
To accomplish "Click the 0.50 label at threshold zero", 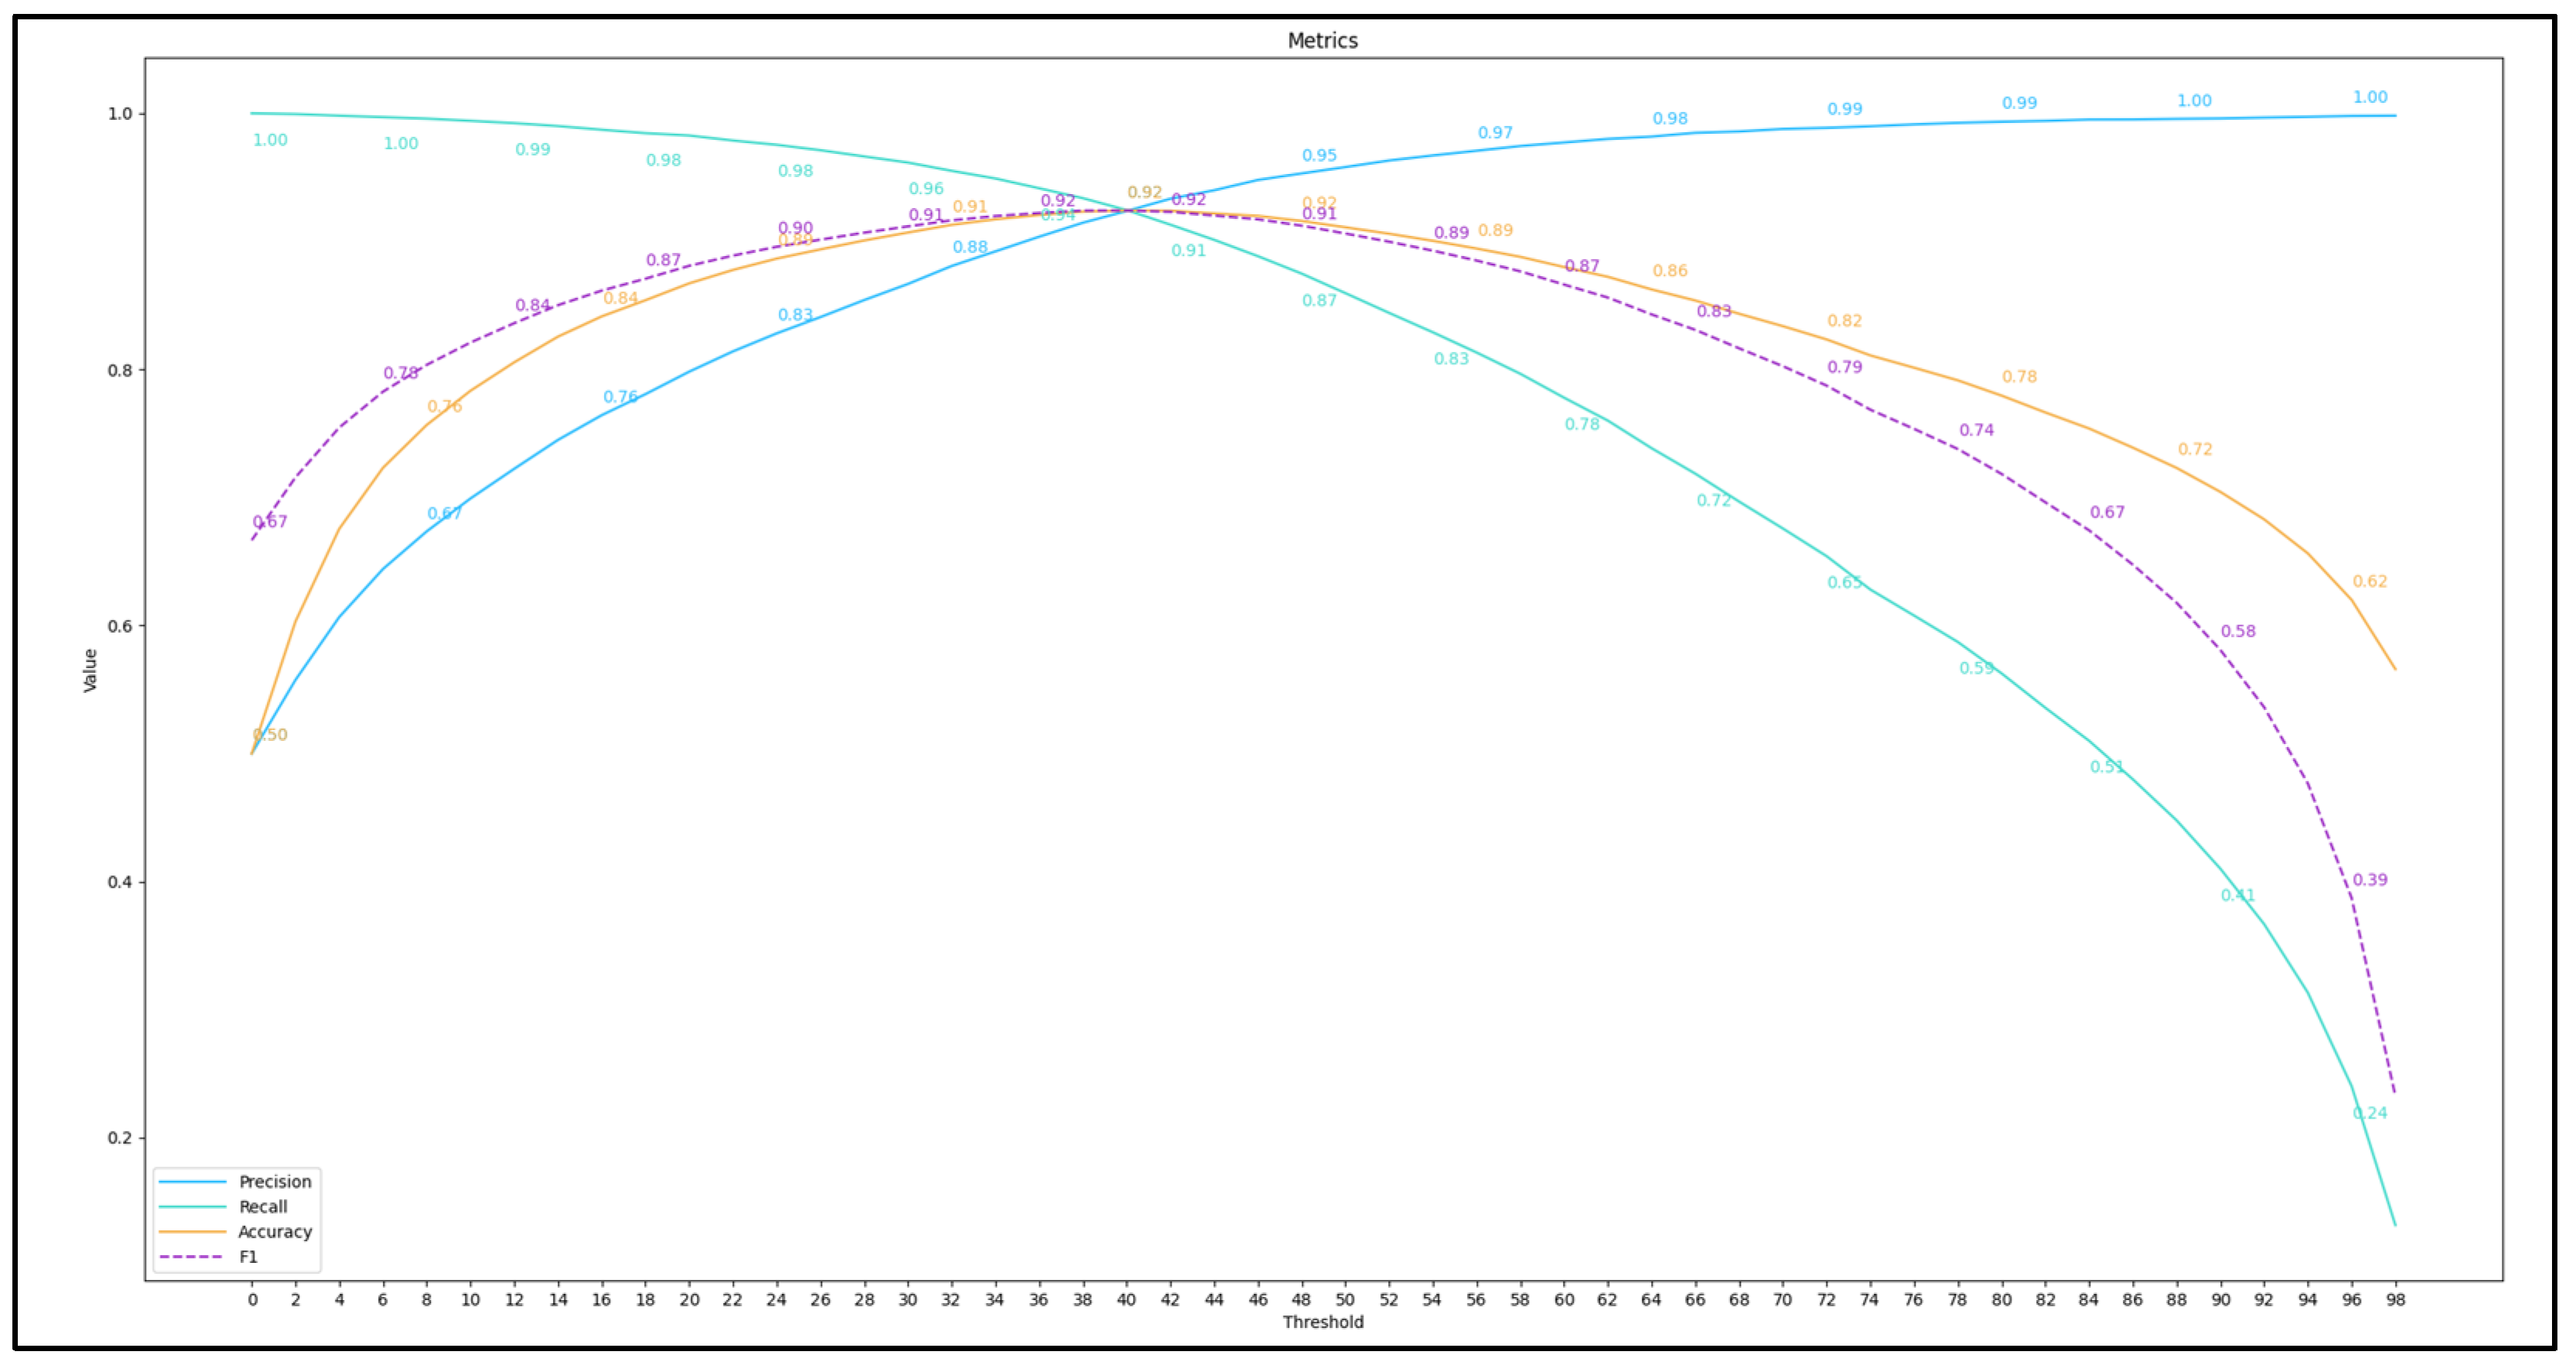I will click(270, 735).
